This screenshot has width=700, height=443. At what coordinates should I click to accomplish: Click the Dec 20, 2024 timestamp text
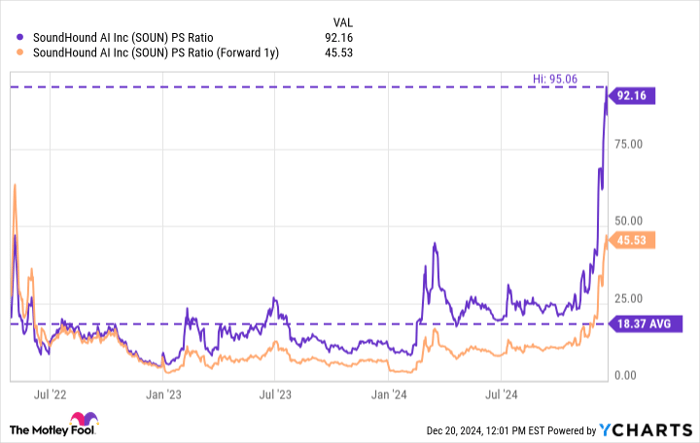coord(485,431)
